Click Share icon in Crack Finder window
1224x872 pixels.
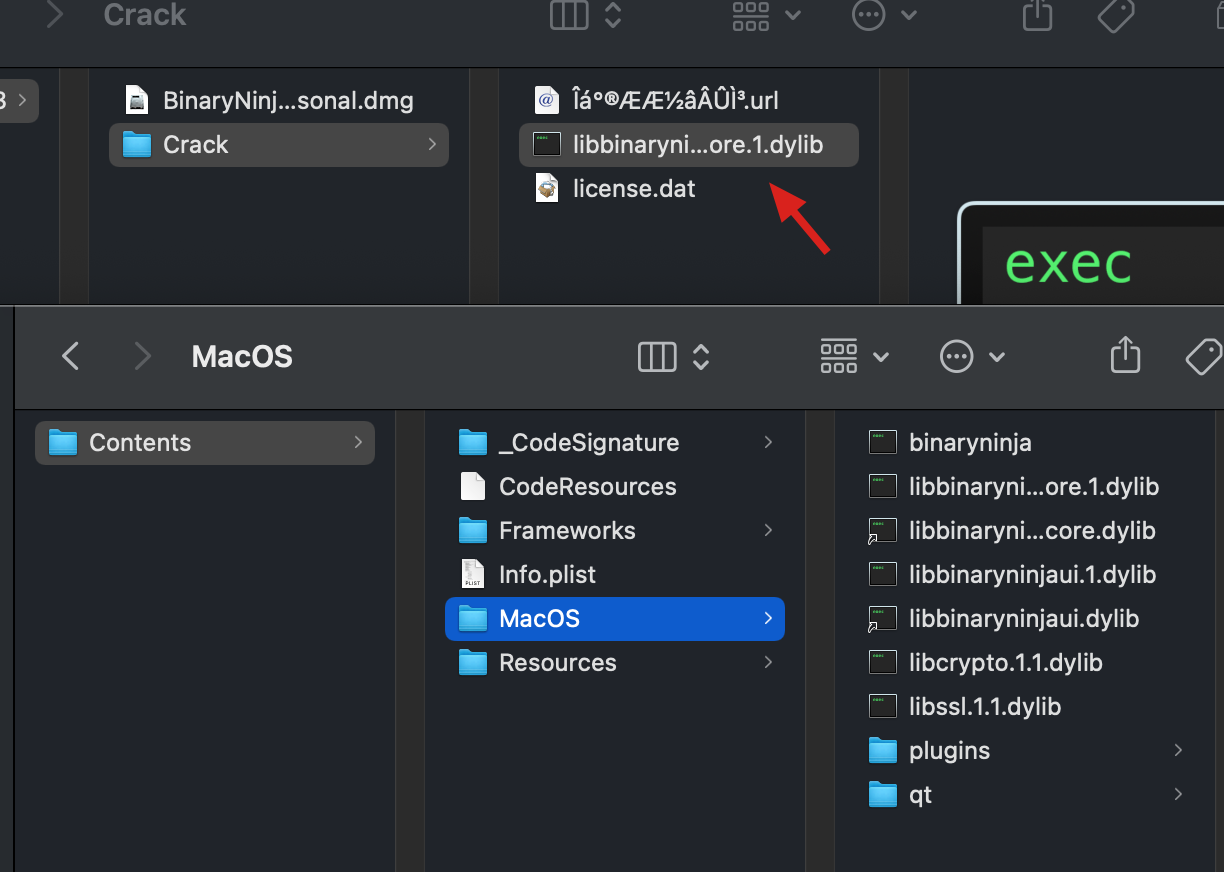[x=1037, y=14]
